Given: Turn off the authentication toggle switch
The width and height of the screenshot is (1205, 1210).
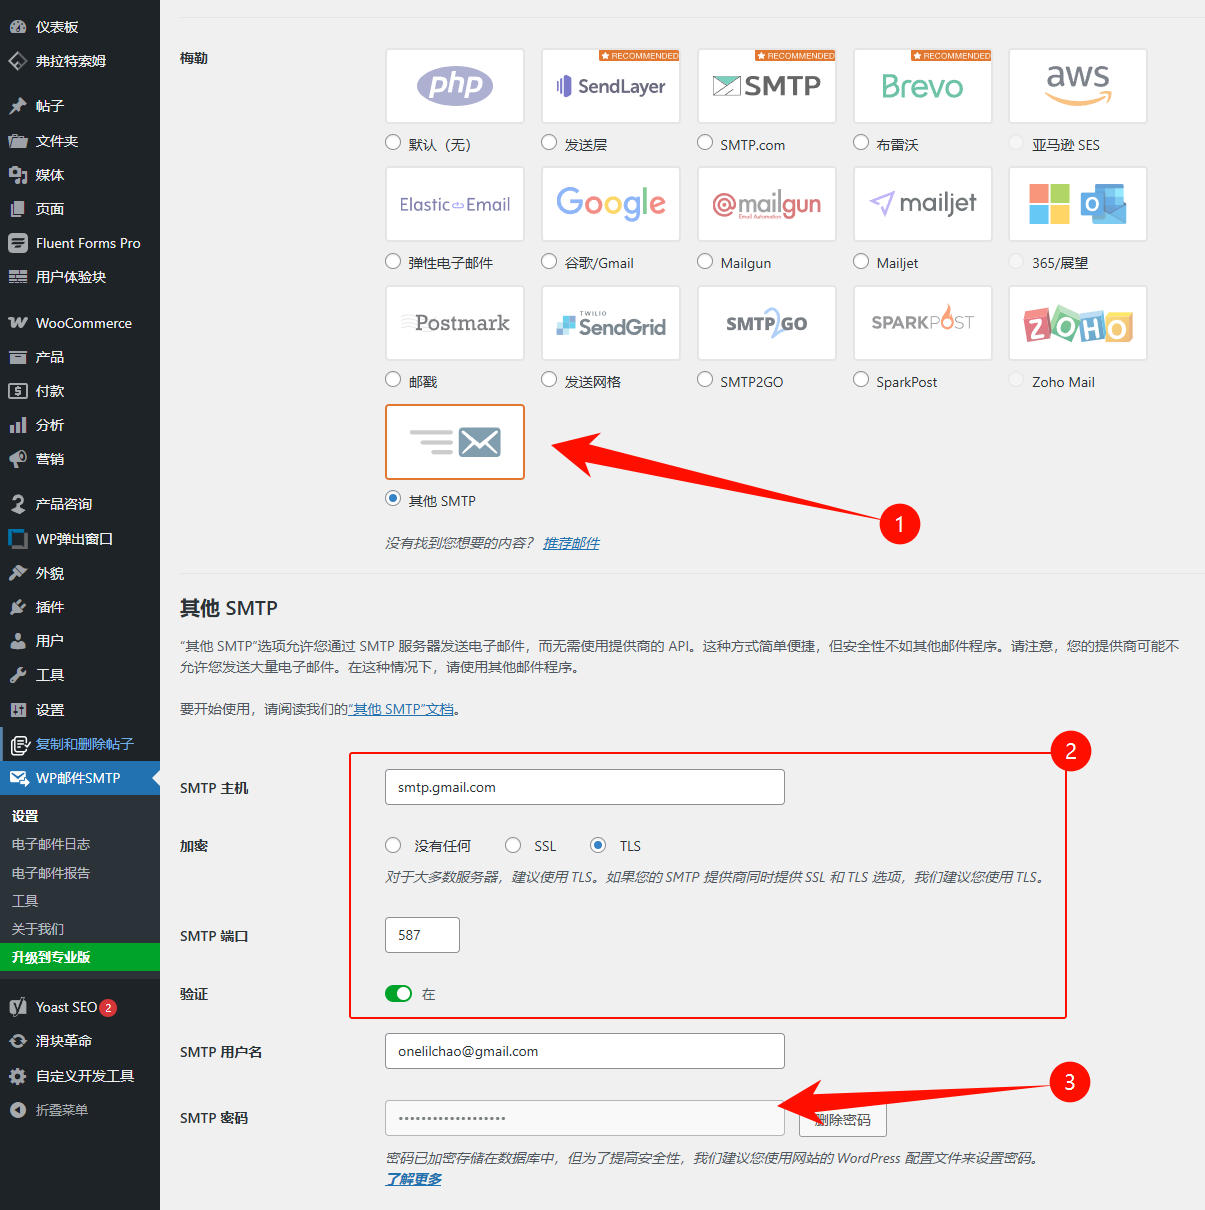Looking at the screenshot, I should coord(398,993).
